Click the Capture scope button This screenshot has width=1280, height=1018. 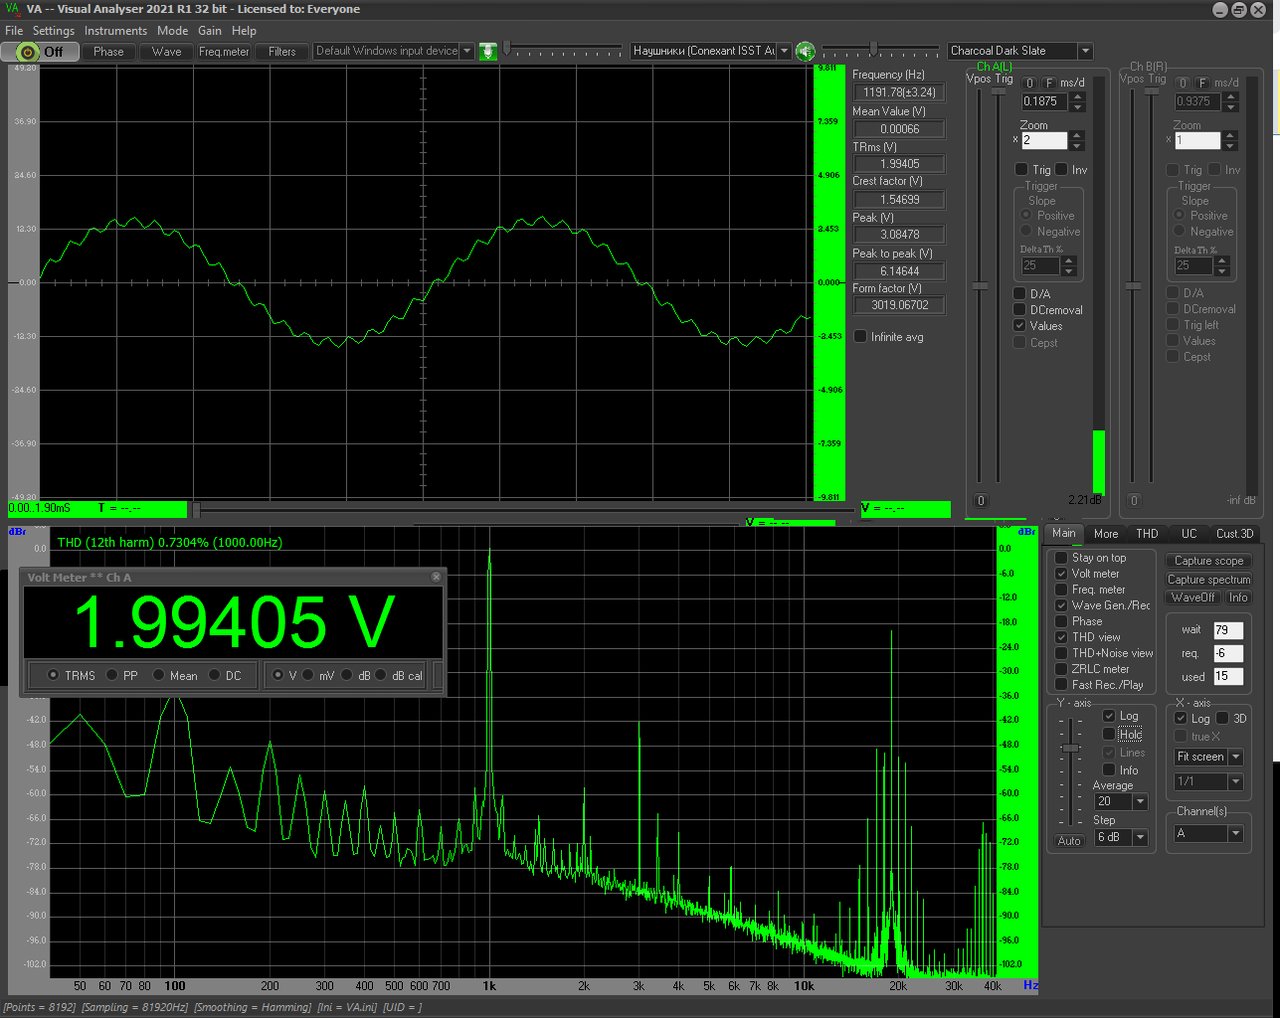click(x=1209, y=561)
